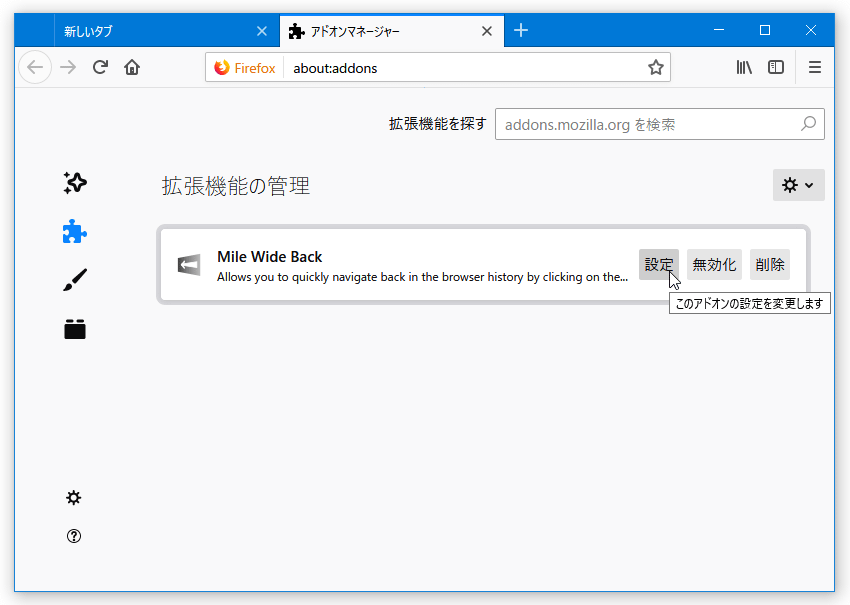Open add-ons support help icon
The width and height of the screenshot is (850, 605).
point(74,536)
